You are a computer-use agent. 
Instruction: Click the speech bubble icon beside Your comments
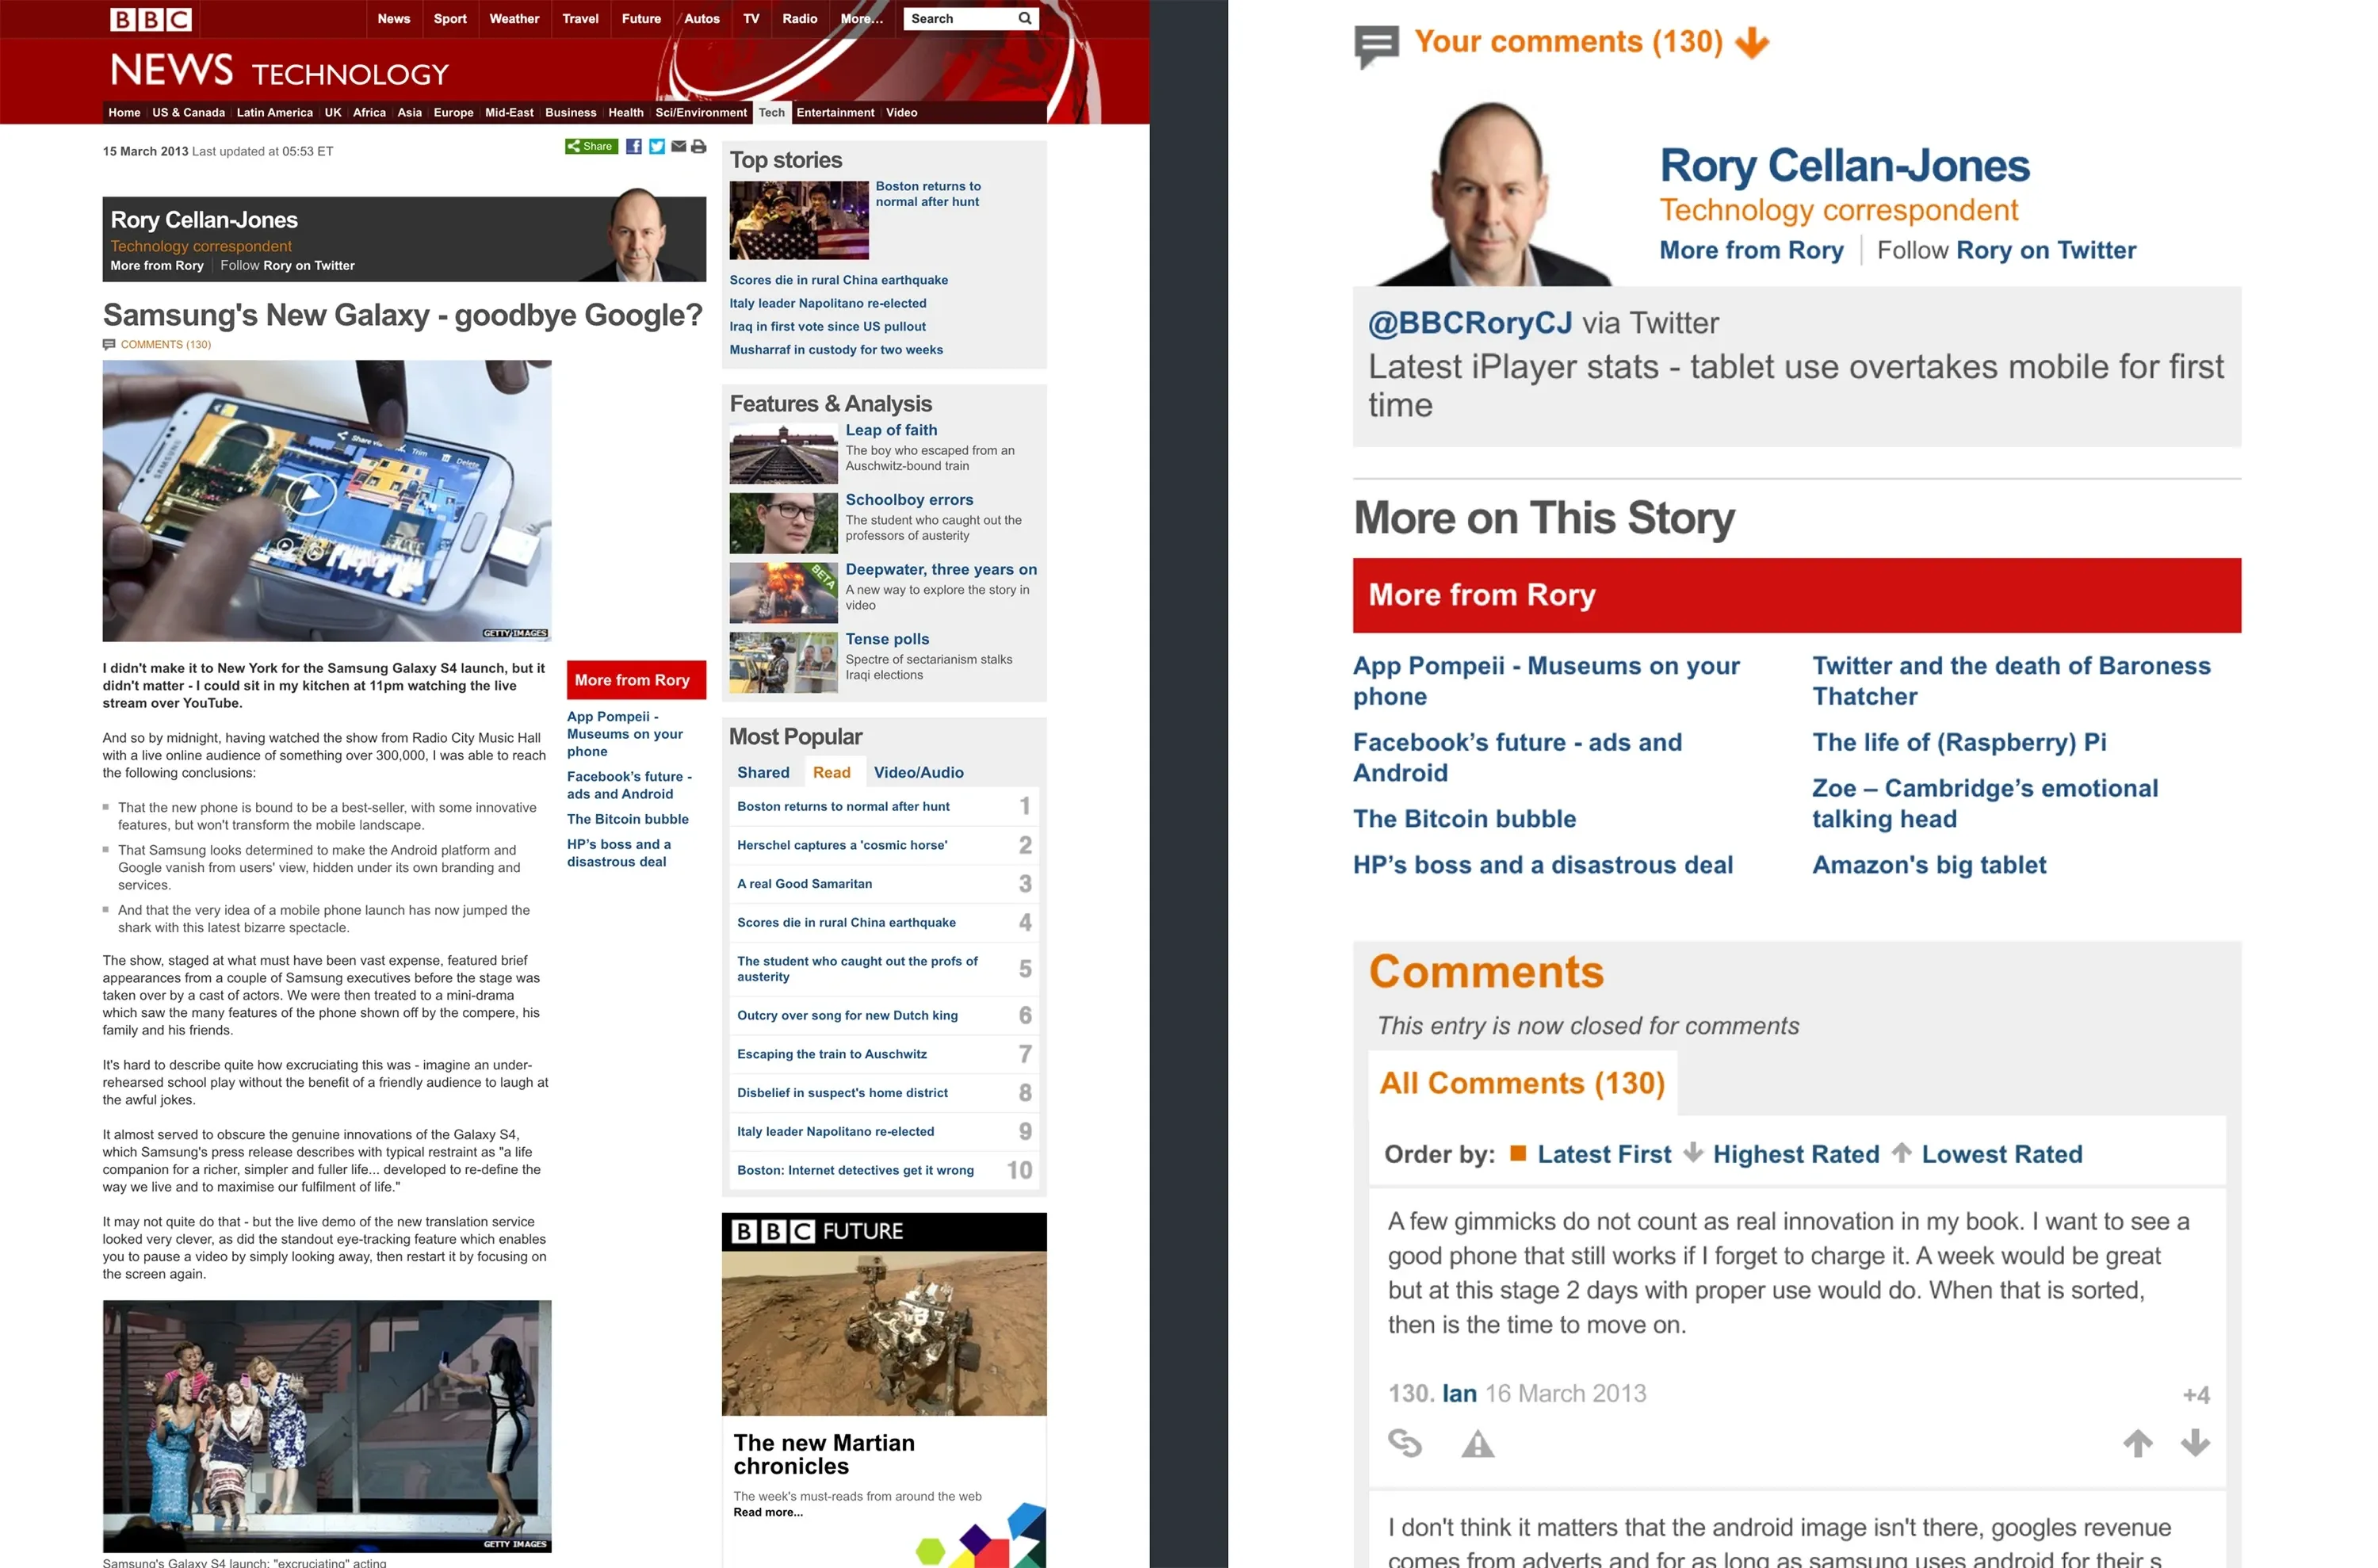1376,45
